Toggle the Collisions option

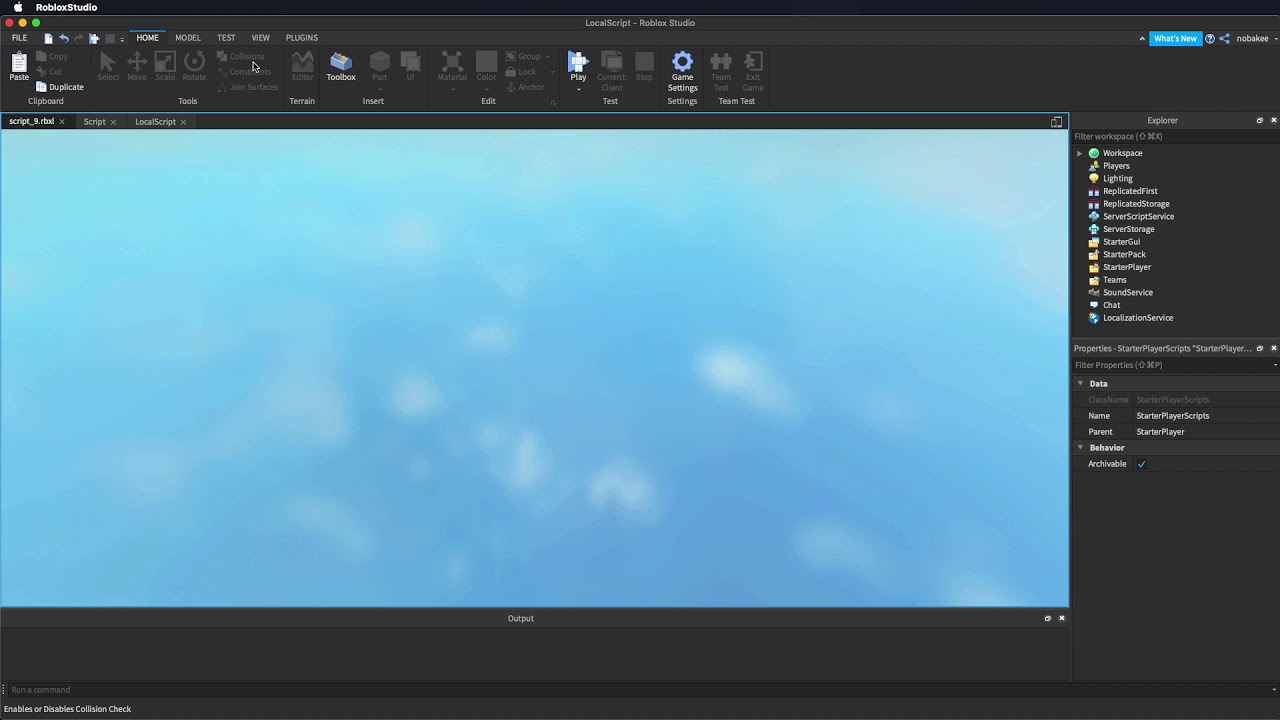(240, 57)
